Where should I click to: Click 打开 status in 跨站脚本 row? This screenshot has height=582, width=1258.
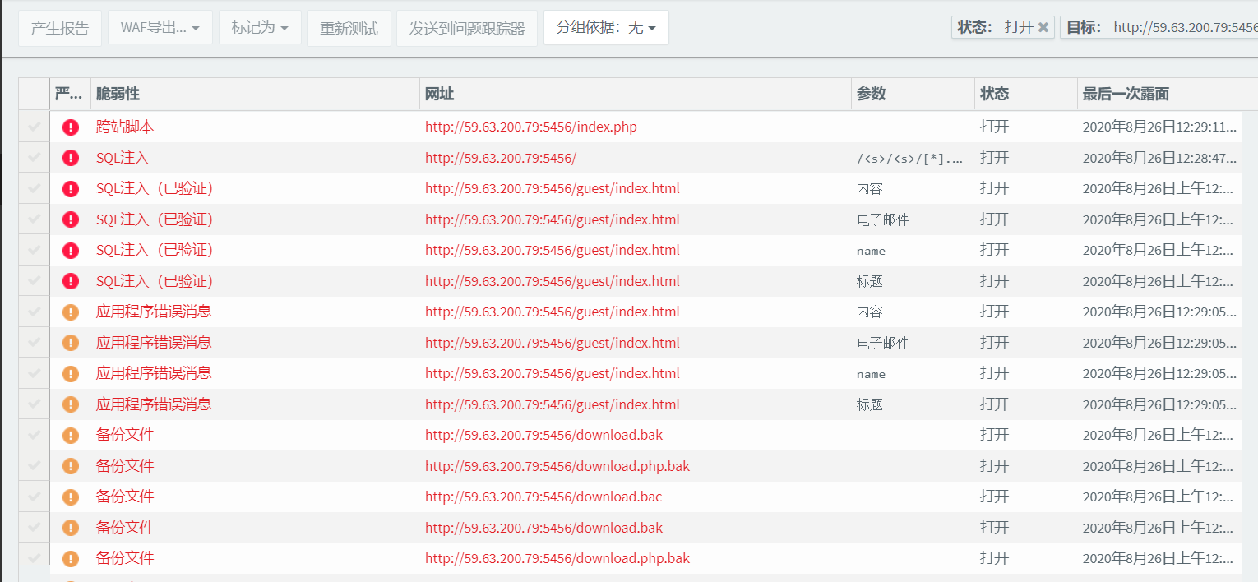tap(994, 127)
